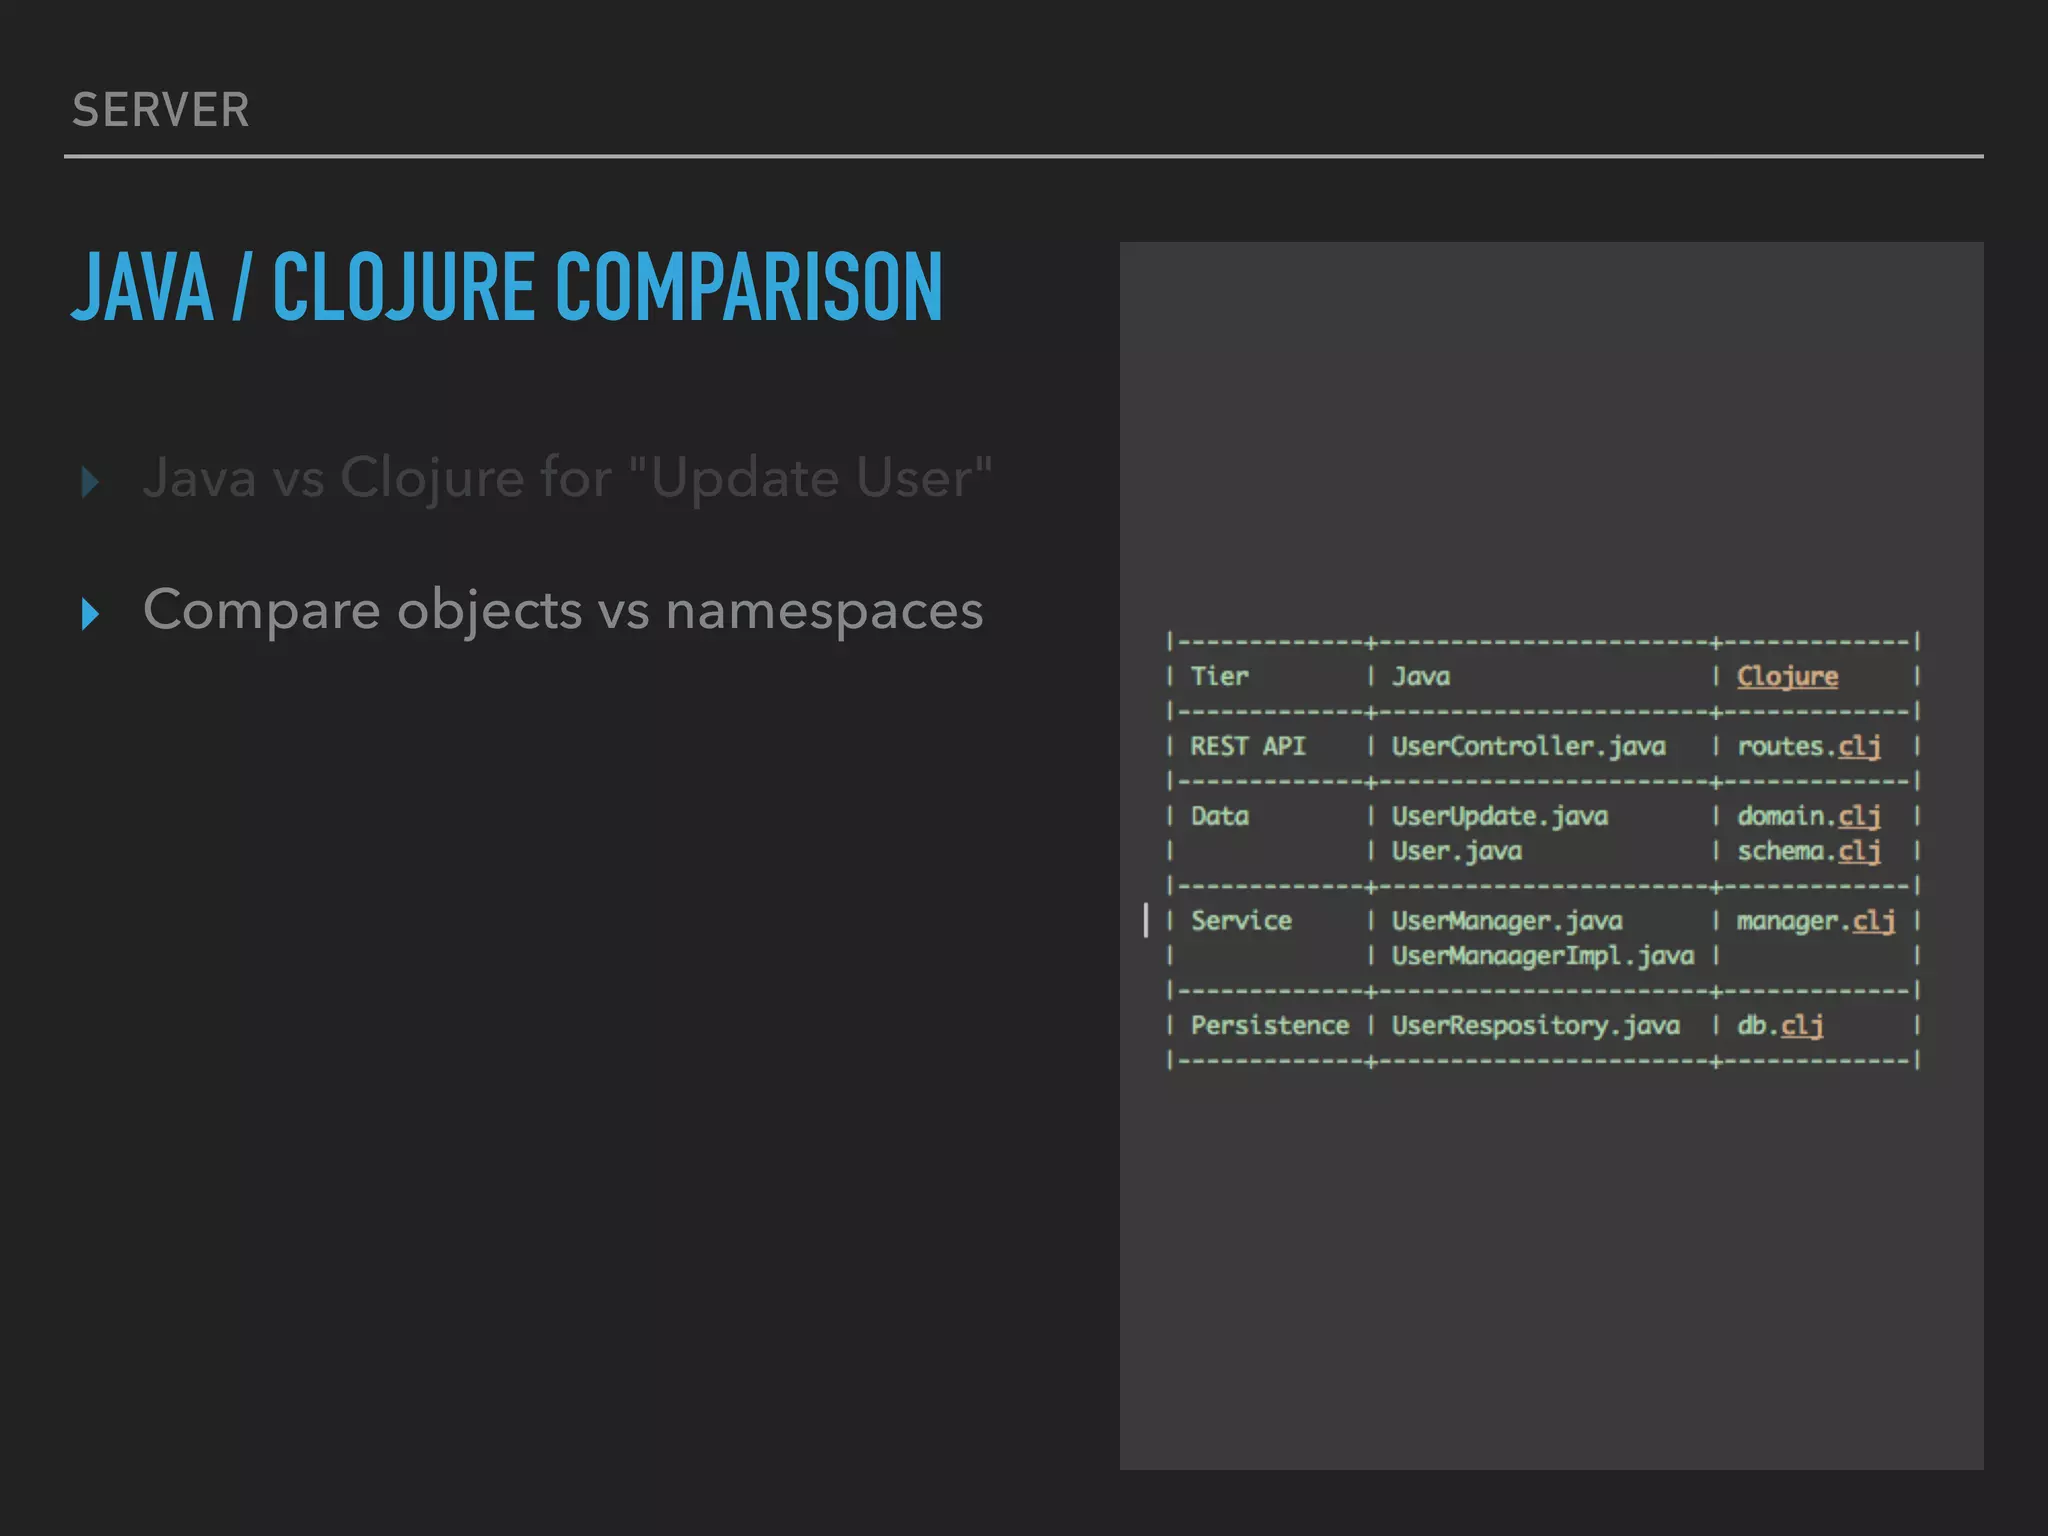Click the JAVA / CLOJURE COMPARISON title
This screenshot has height=1536, width=2048.
[507, 287]
